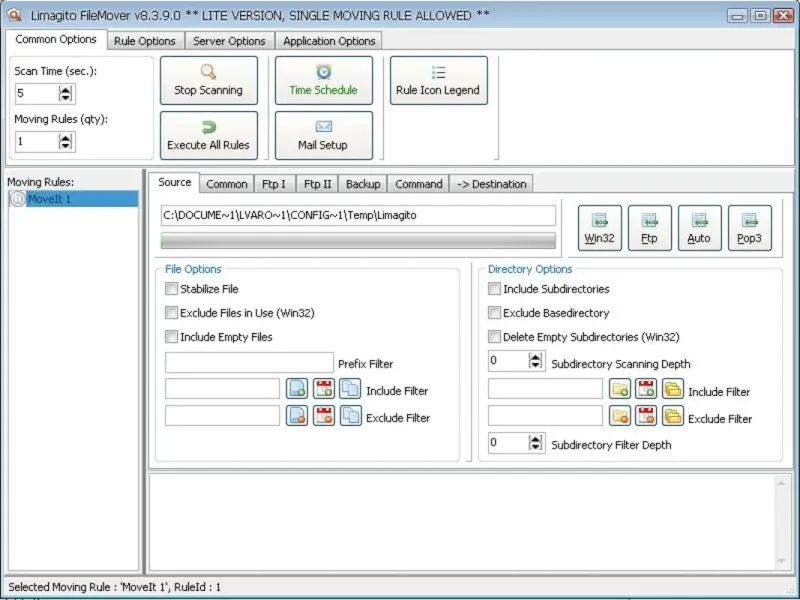Click the directory Include Filter text field
Image resolution: width=800 pixels, height=600 pixels.
[545, 389]
